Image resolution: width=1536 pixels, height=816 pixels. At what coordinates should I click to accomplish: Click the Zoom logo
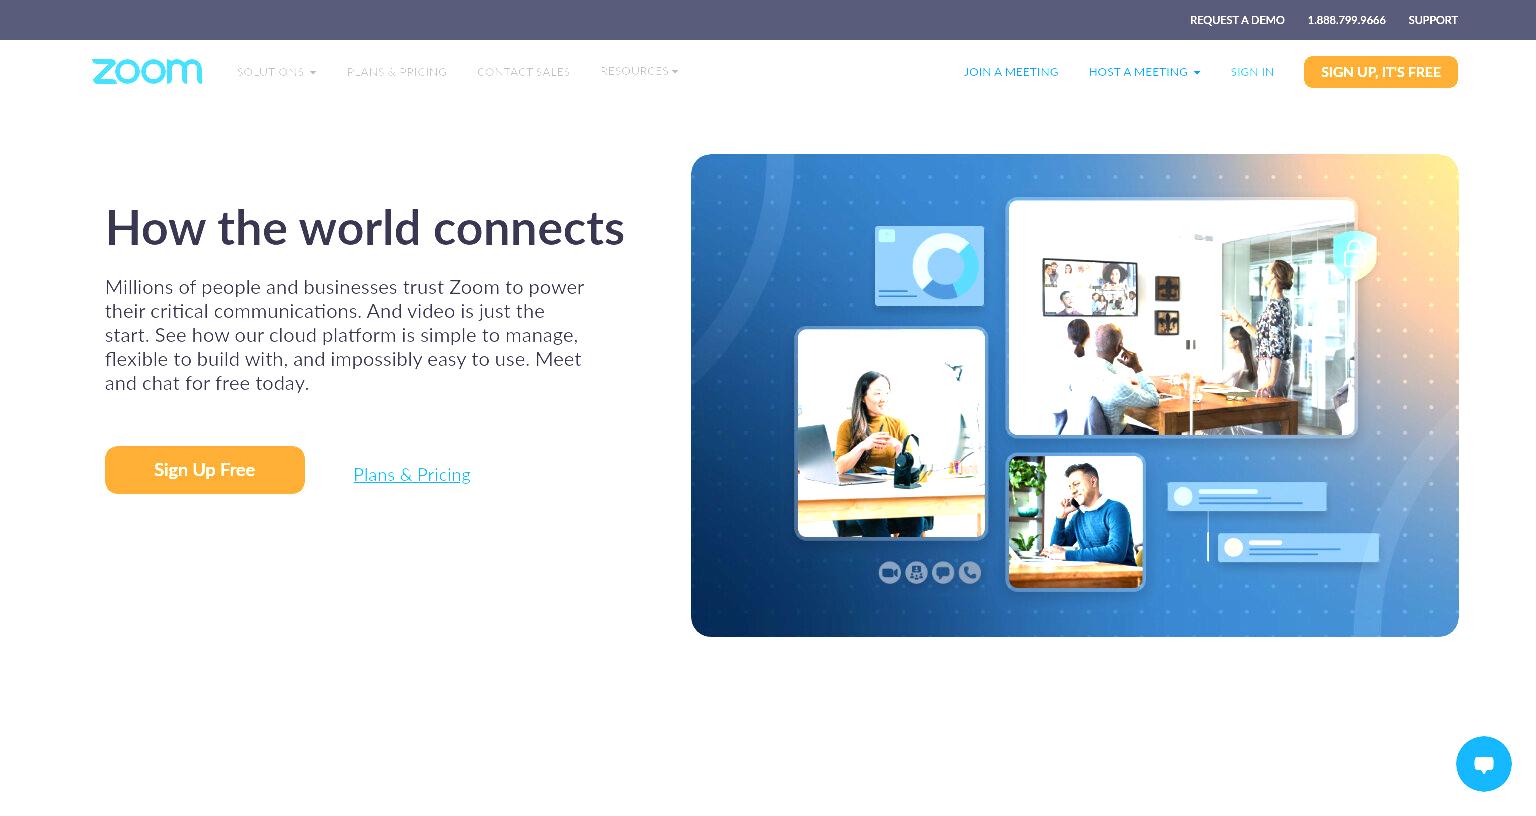coord(147,71)
